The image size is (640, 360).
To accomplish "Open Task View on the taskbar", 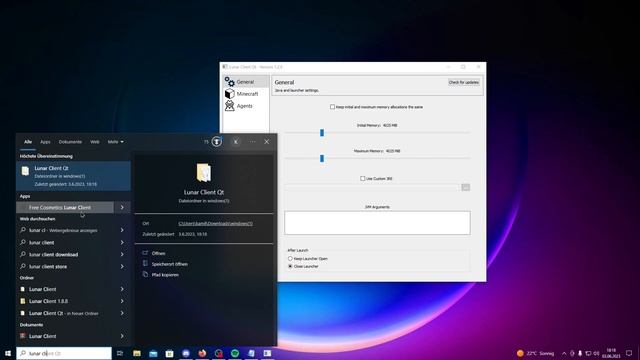I will tap(120, 353).
